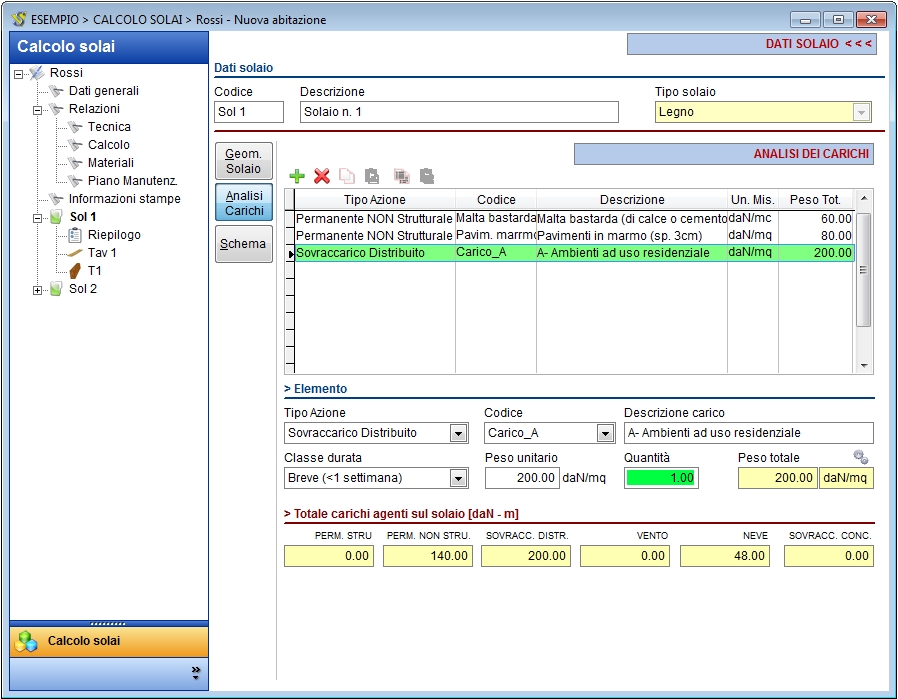Collapse the Relazioni tree node
The image size is (898, 699).
(38, 110)
